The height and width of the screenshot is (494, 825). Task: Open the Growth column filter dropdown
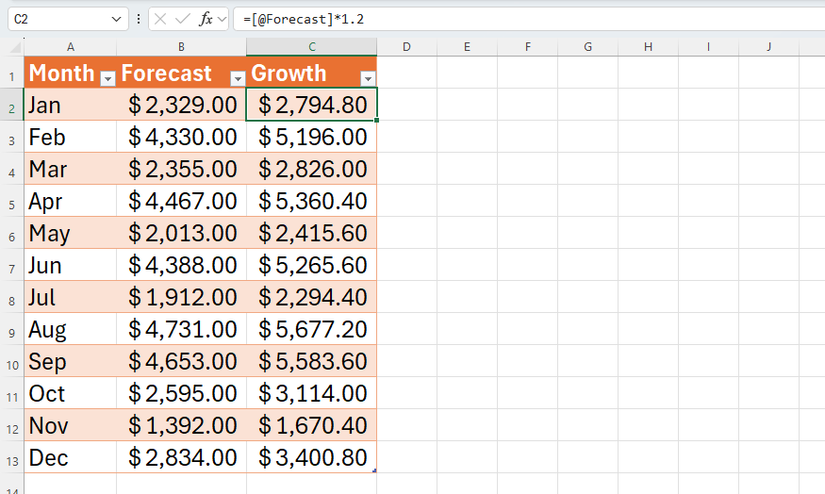[368, 79]
